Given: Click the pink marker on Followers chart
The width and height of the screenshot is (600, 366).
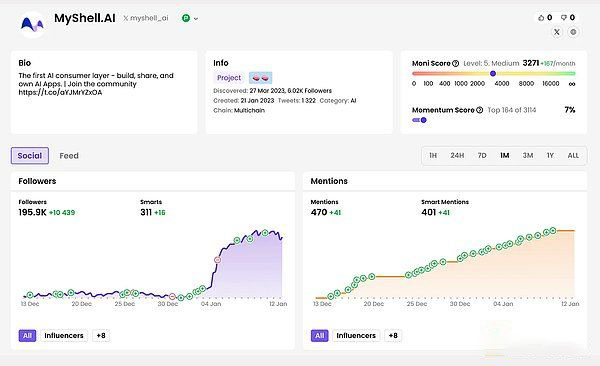Looking at the screenshot, I should pyautogui.click(x=217, y=260).
